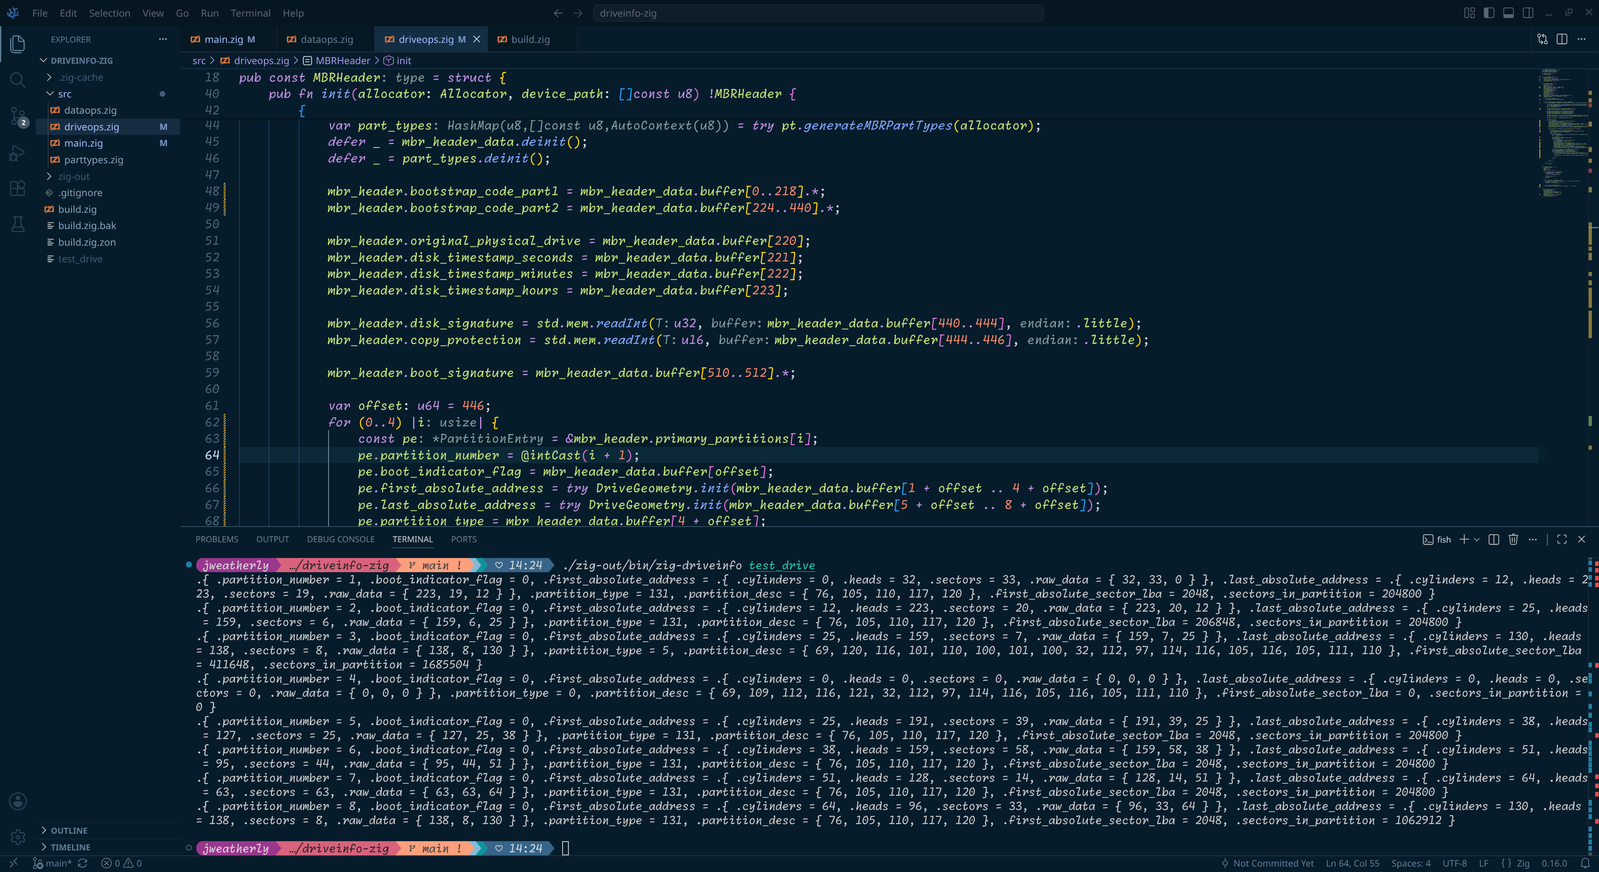This screenshot has width=1599, height=872.
Task: Create a new terminal with plus icon
Action: pos(1464,539)
